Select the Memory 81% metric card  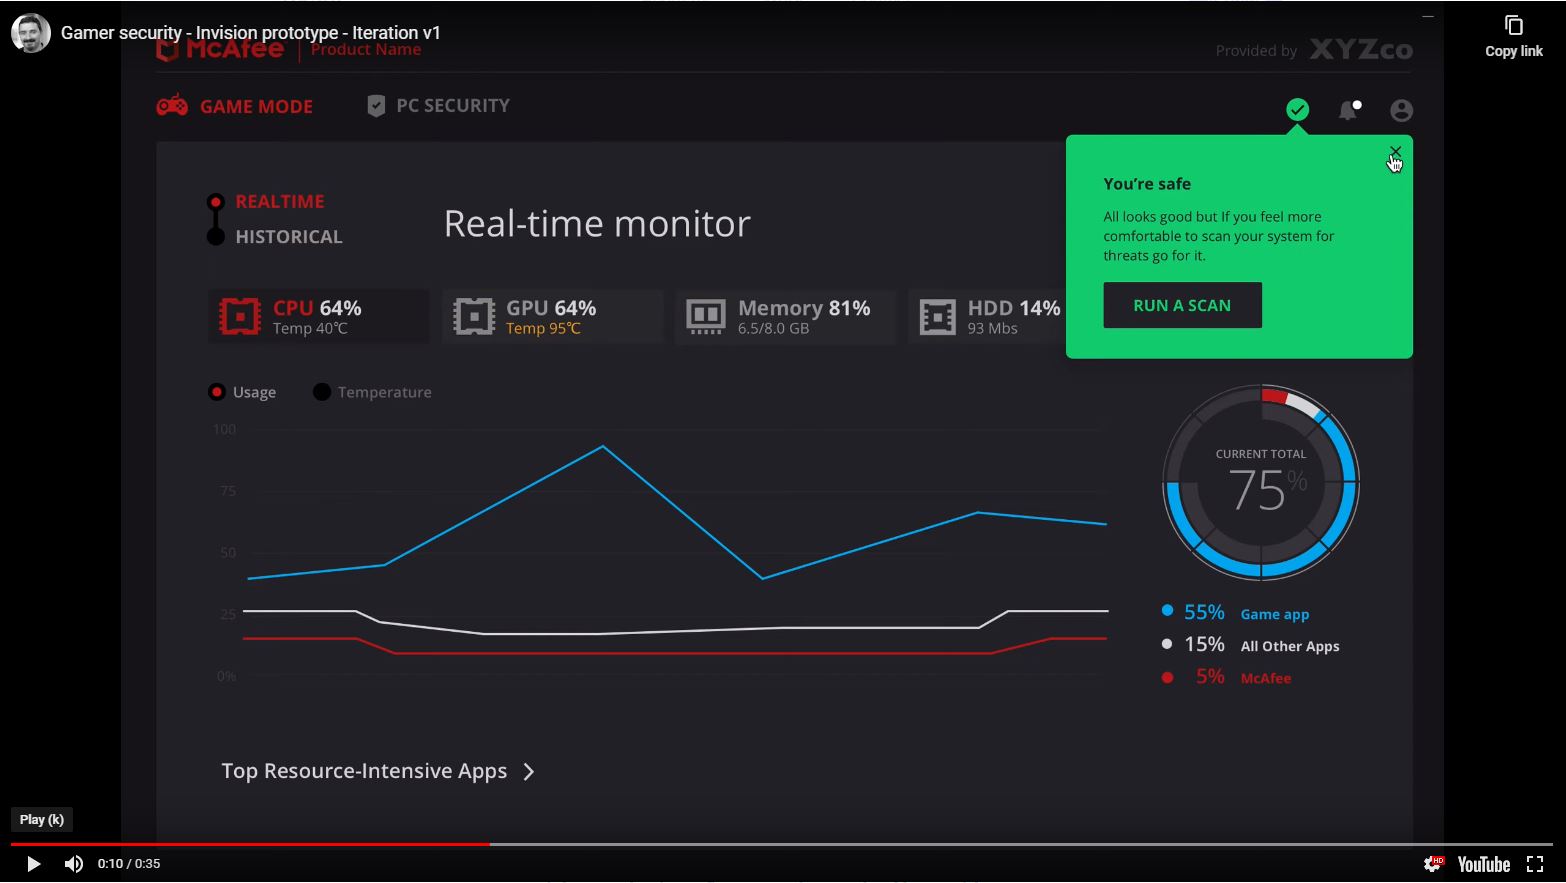[786, 316]
